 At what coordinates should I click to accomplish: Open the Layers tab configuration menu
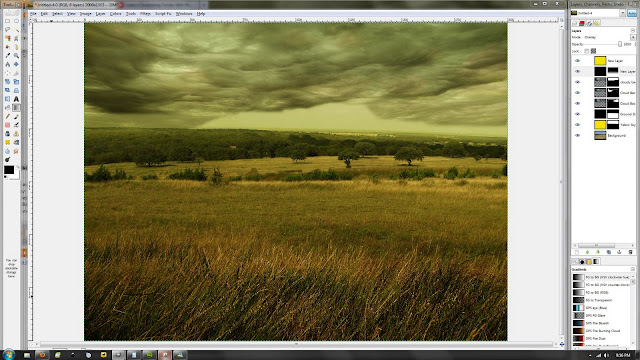point(633,31)
